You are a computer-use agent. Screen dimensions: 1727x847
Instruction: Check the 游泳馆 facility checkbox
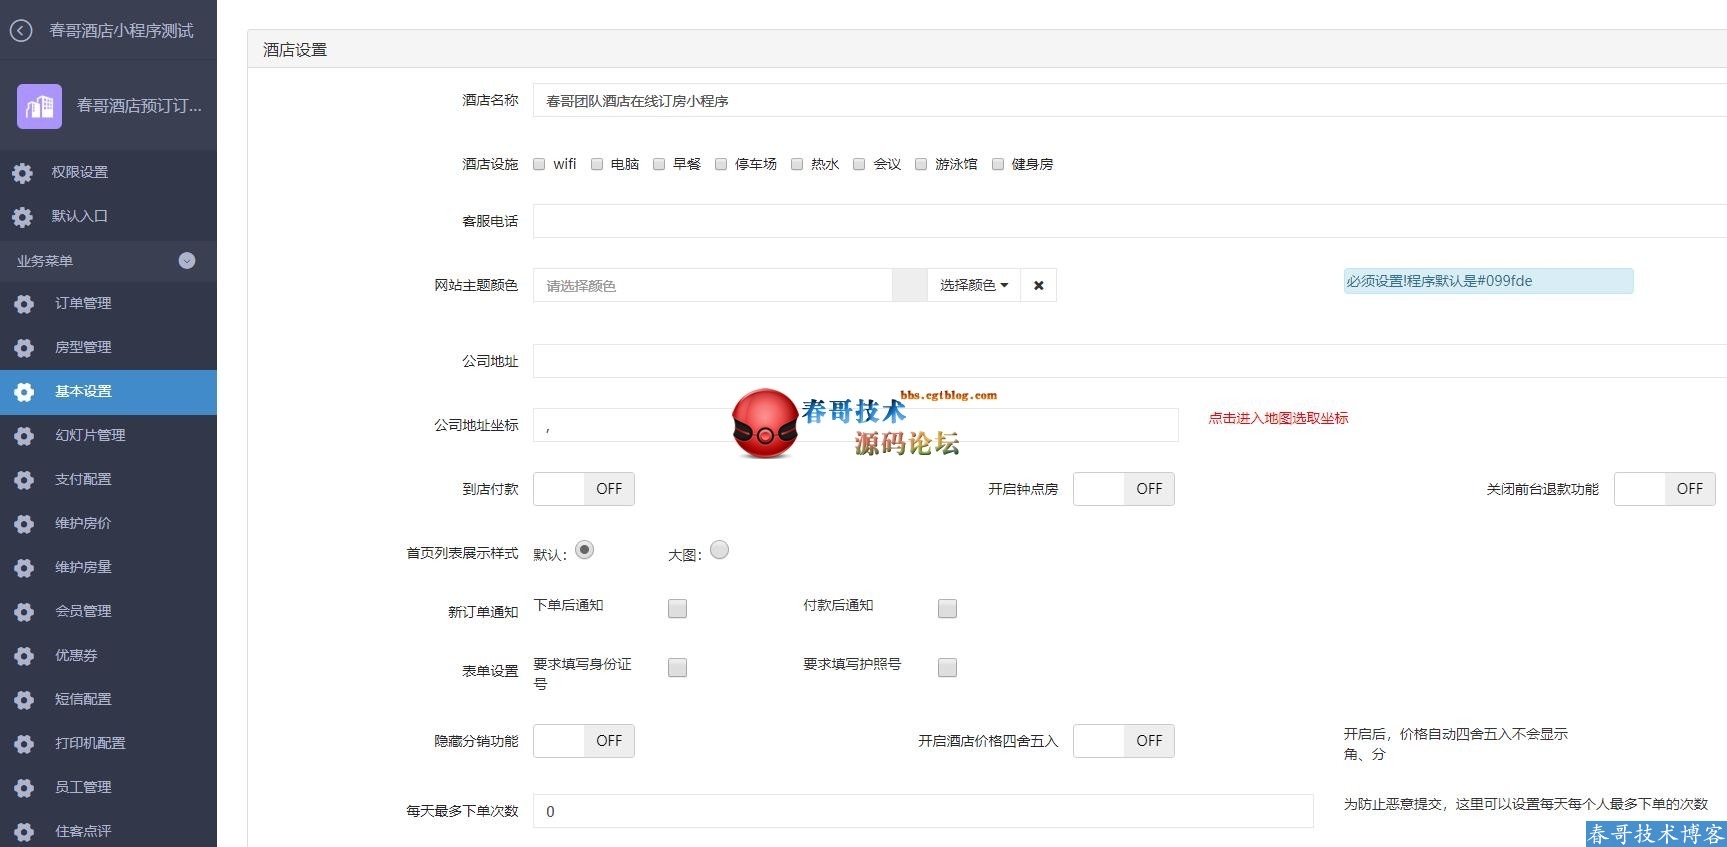(921, 164)
